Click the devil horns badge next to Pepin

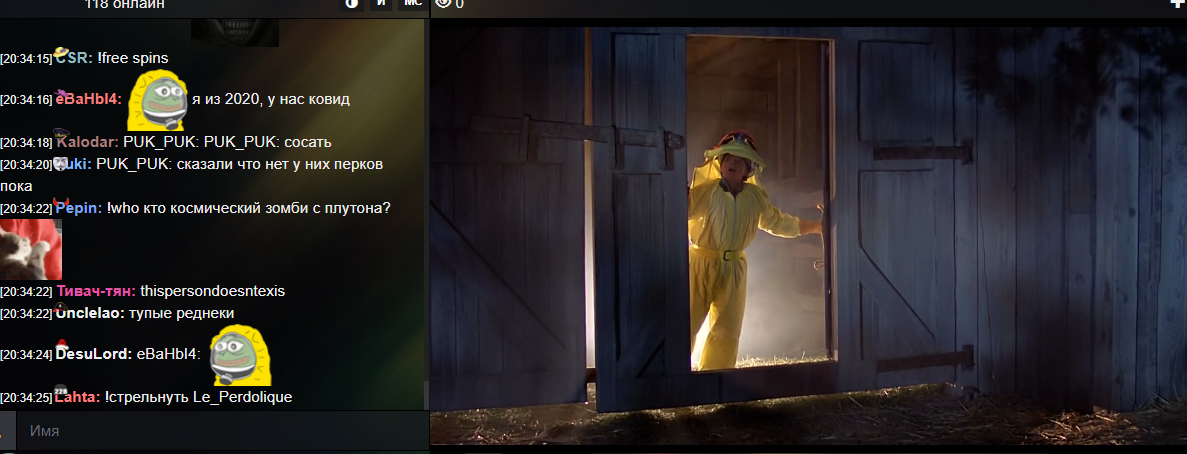(61, 201)
